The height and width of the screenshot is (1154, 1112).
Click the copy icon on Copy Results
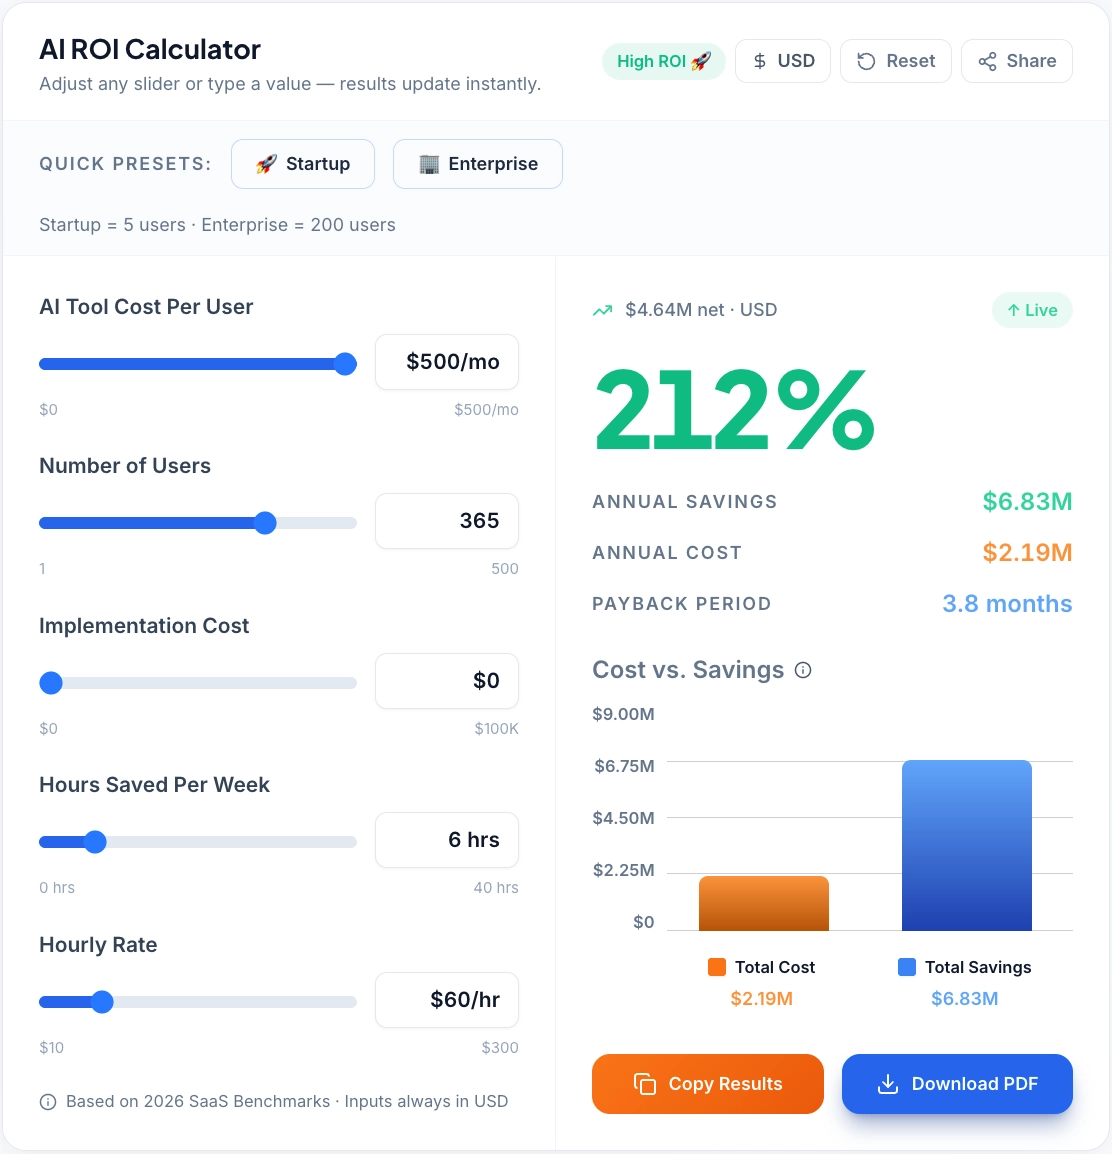645,1083
